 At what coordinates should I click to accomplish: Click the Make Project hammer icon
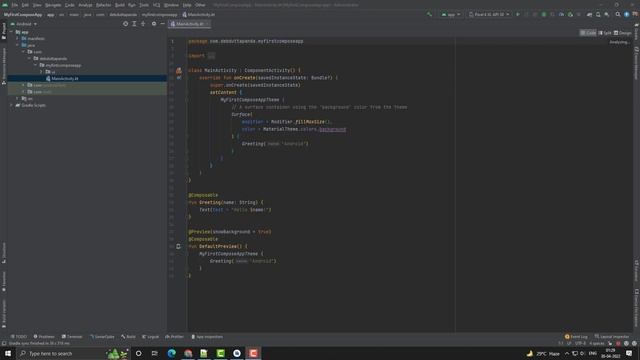tap(429, 15)
